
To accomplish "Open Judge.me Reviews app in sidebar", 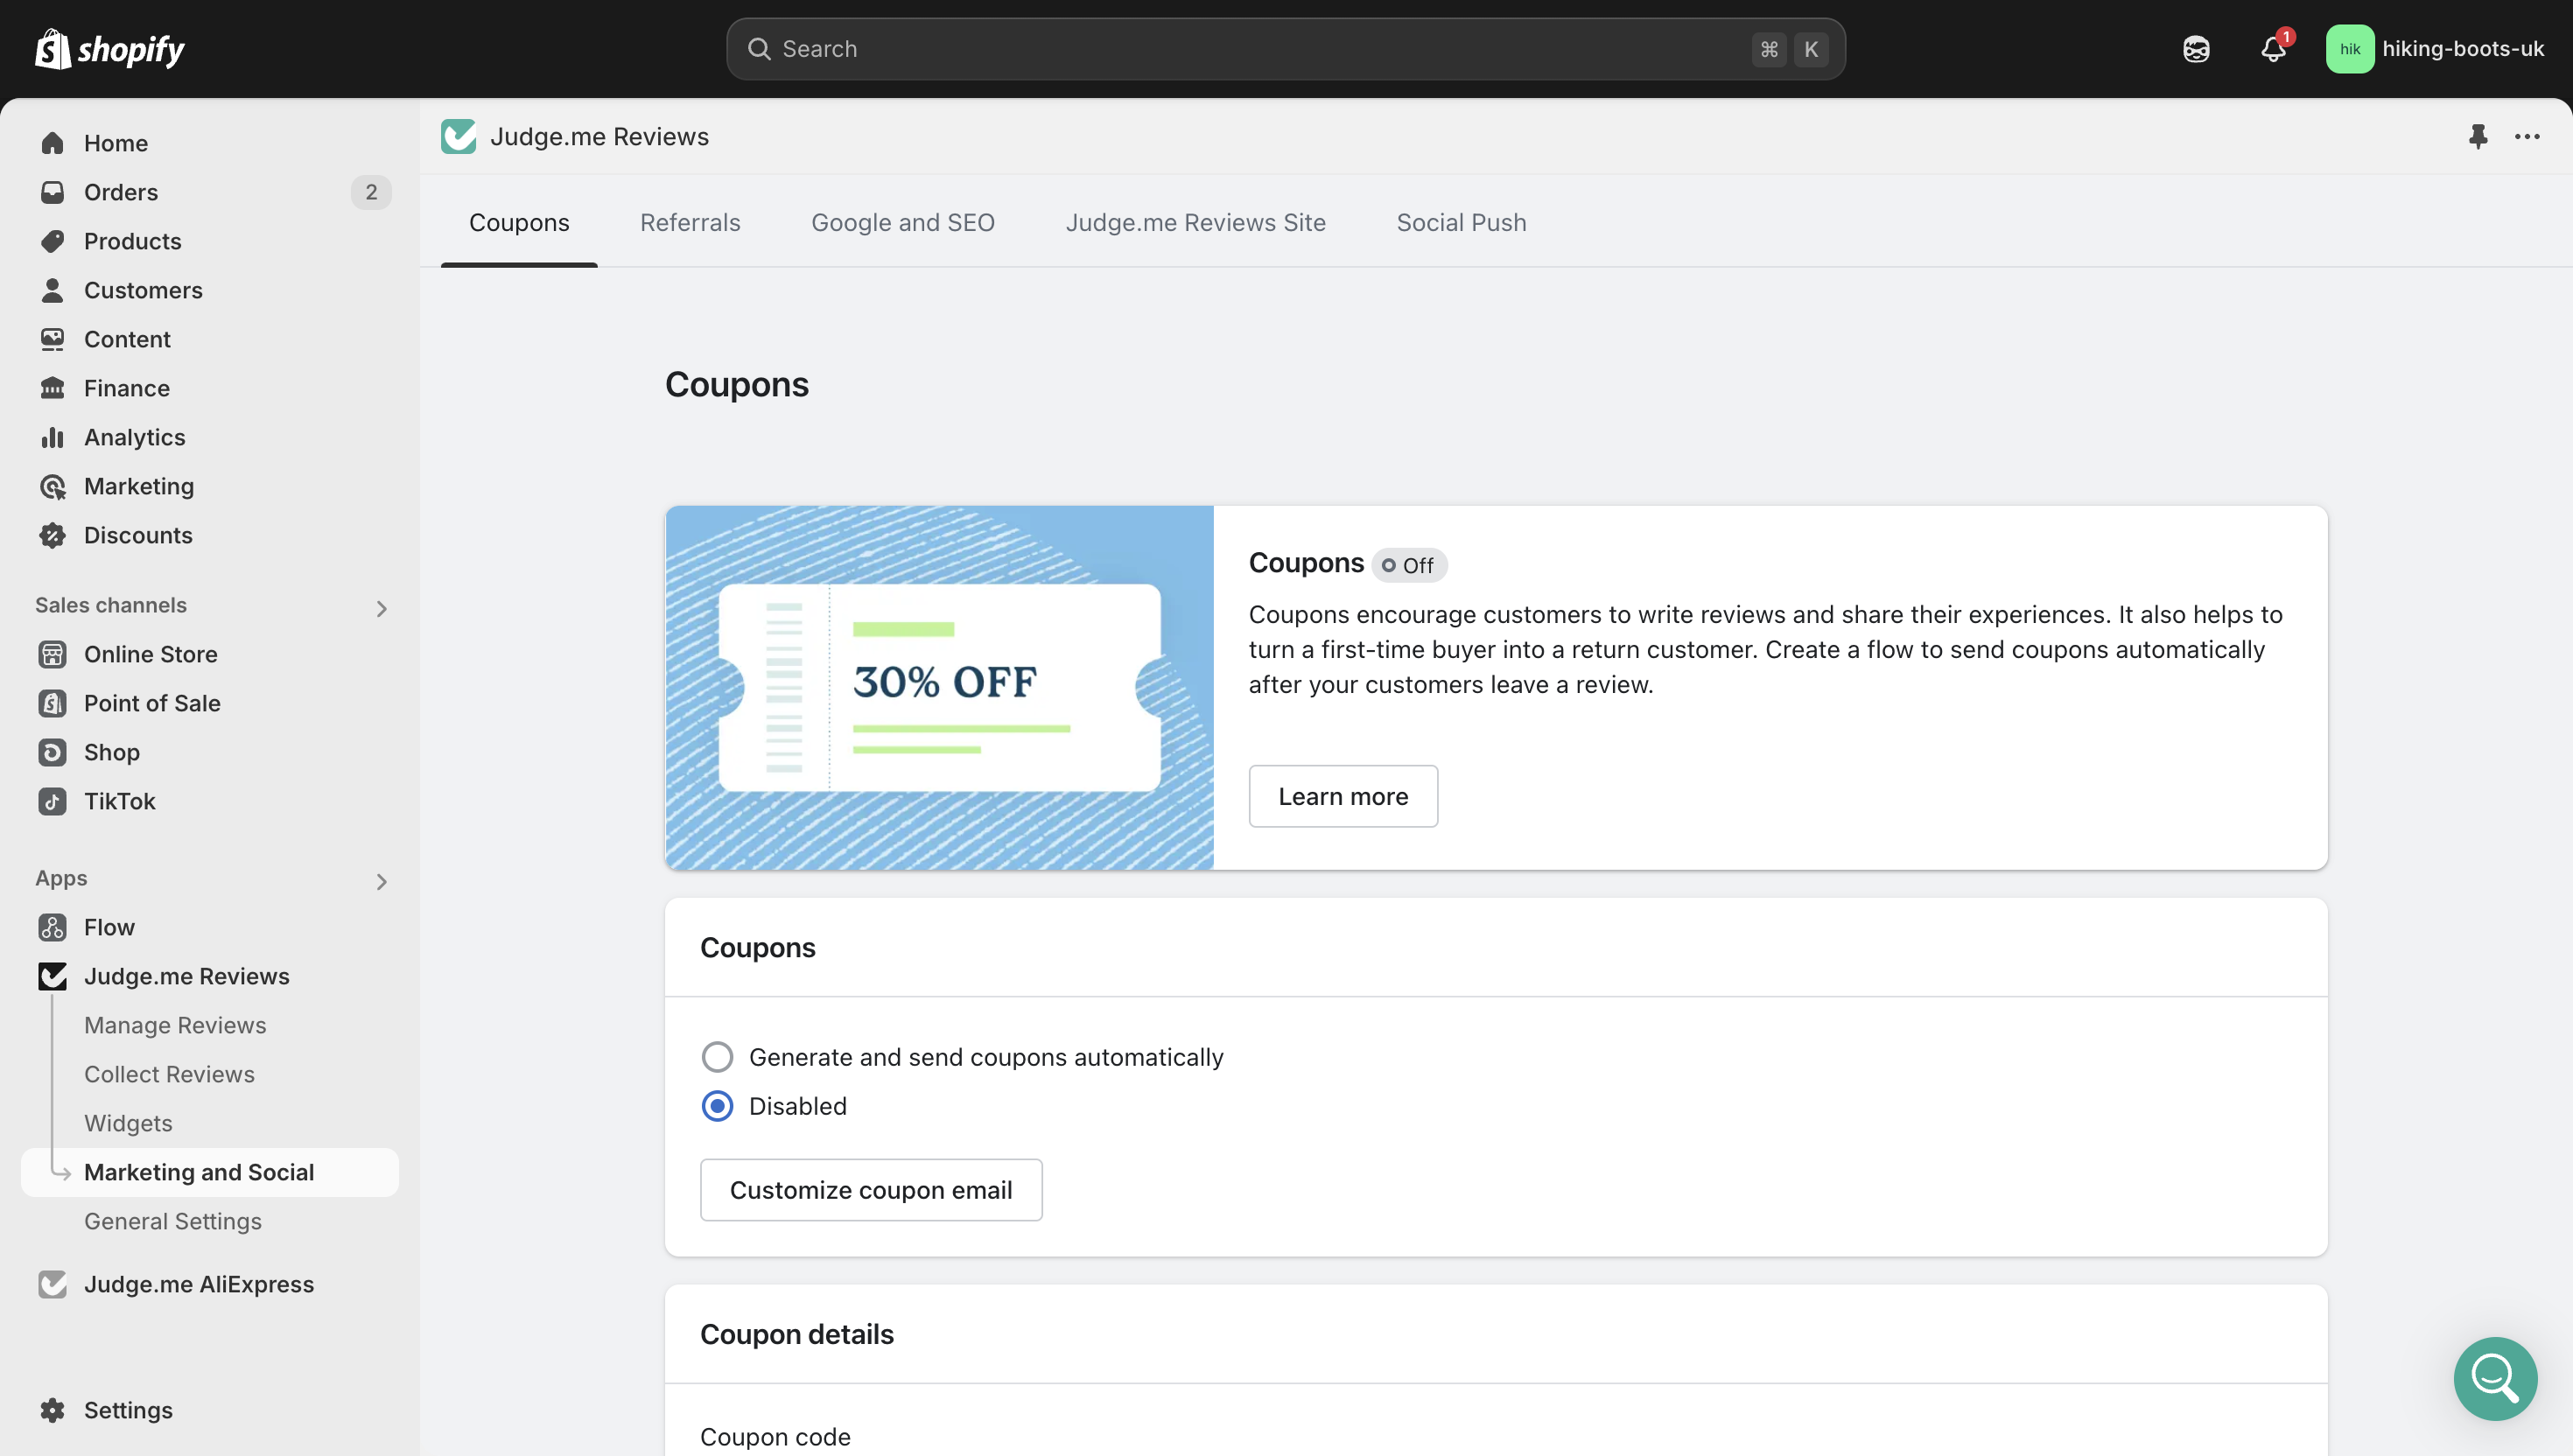I will 187,976.
